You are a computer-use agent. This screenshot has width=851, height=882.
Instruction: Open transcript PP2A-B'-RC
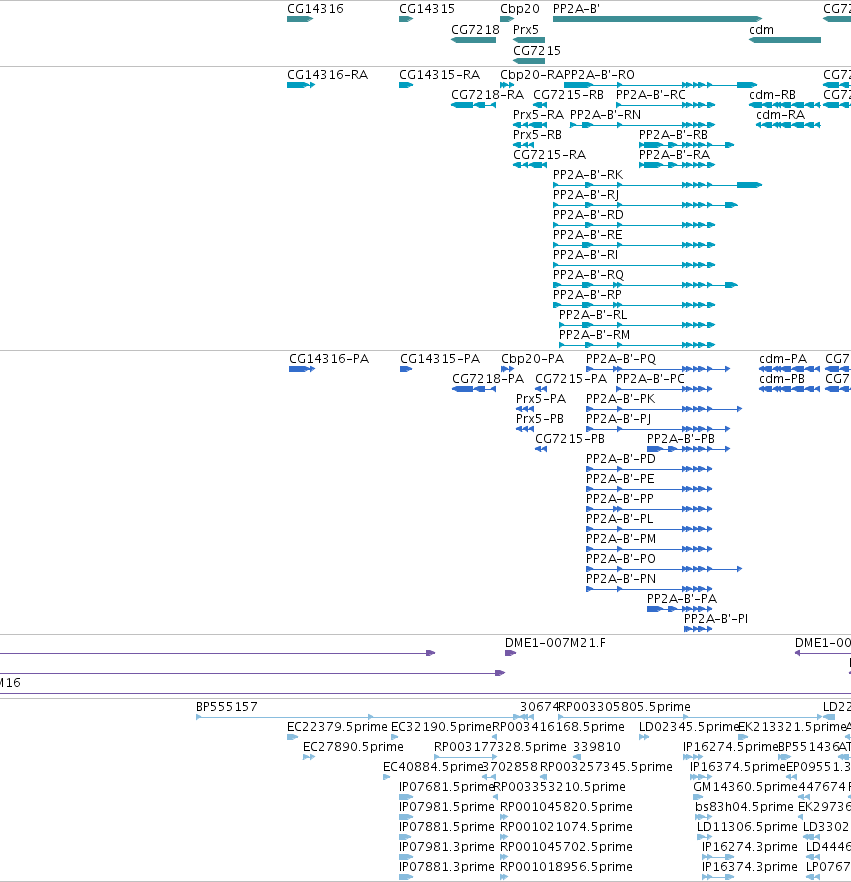pos(651,94)
